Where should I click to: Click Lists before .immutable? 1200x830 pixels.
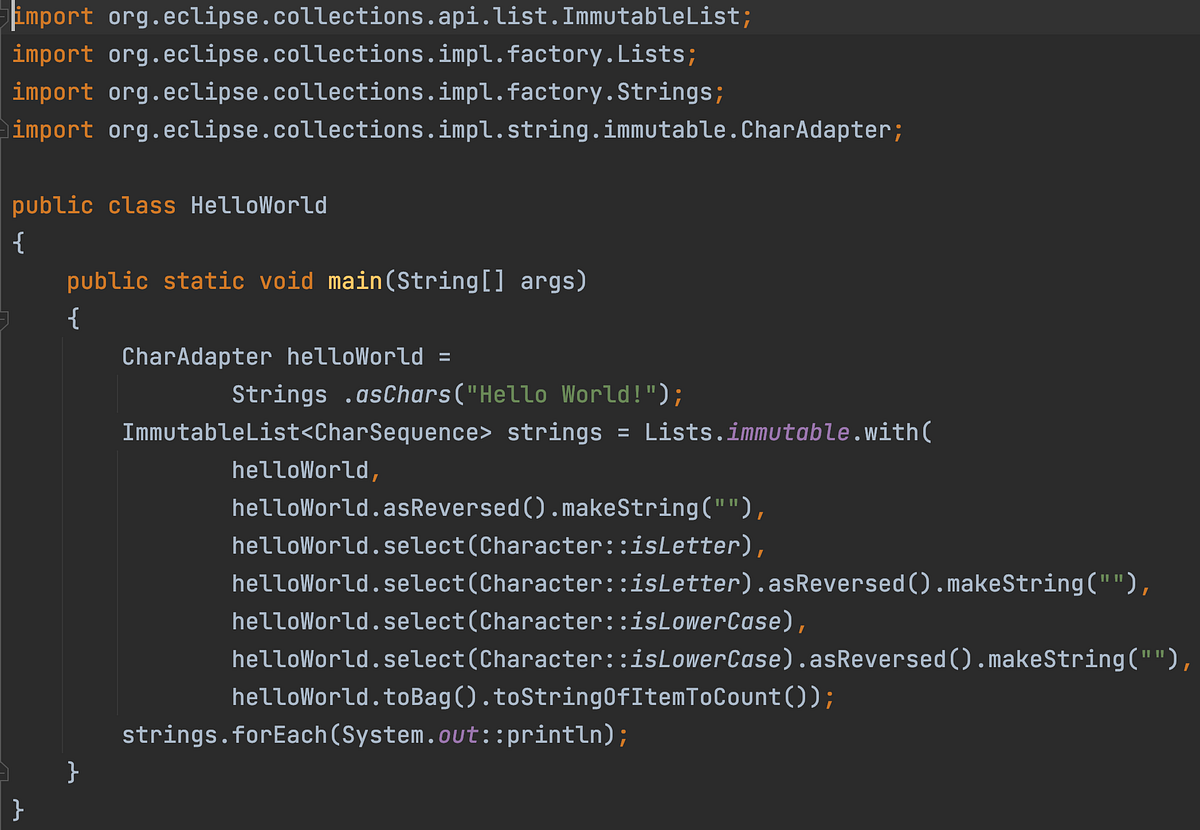[x=679, y=433]
